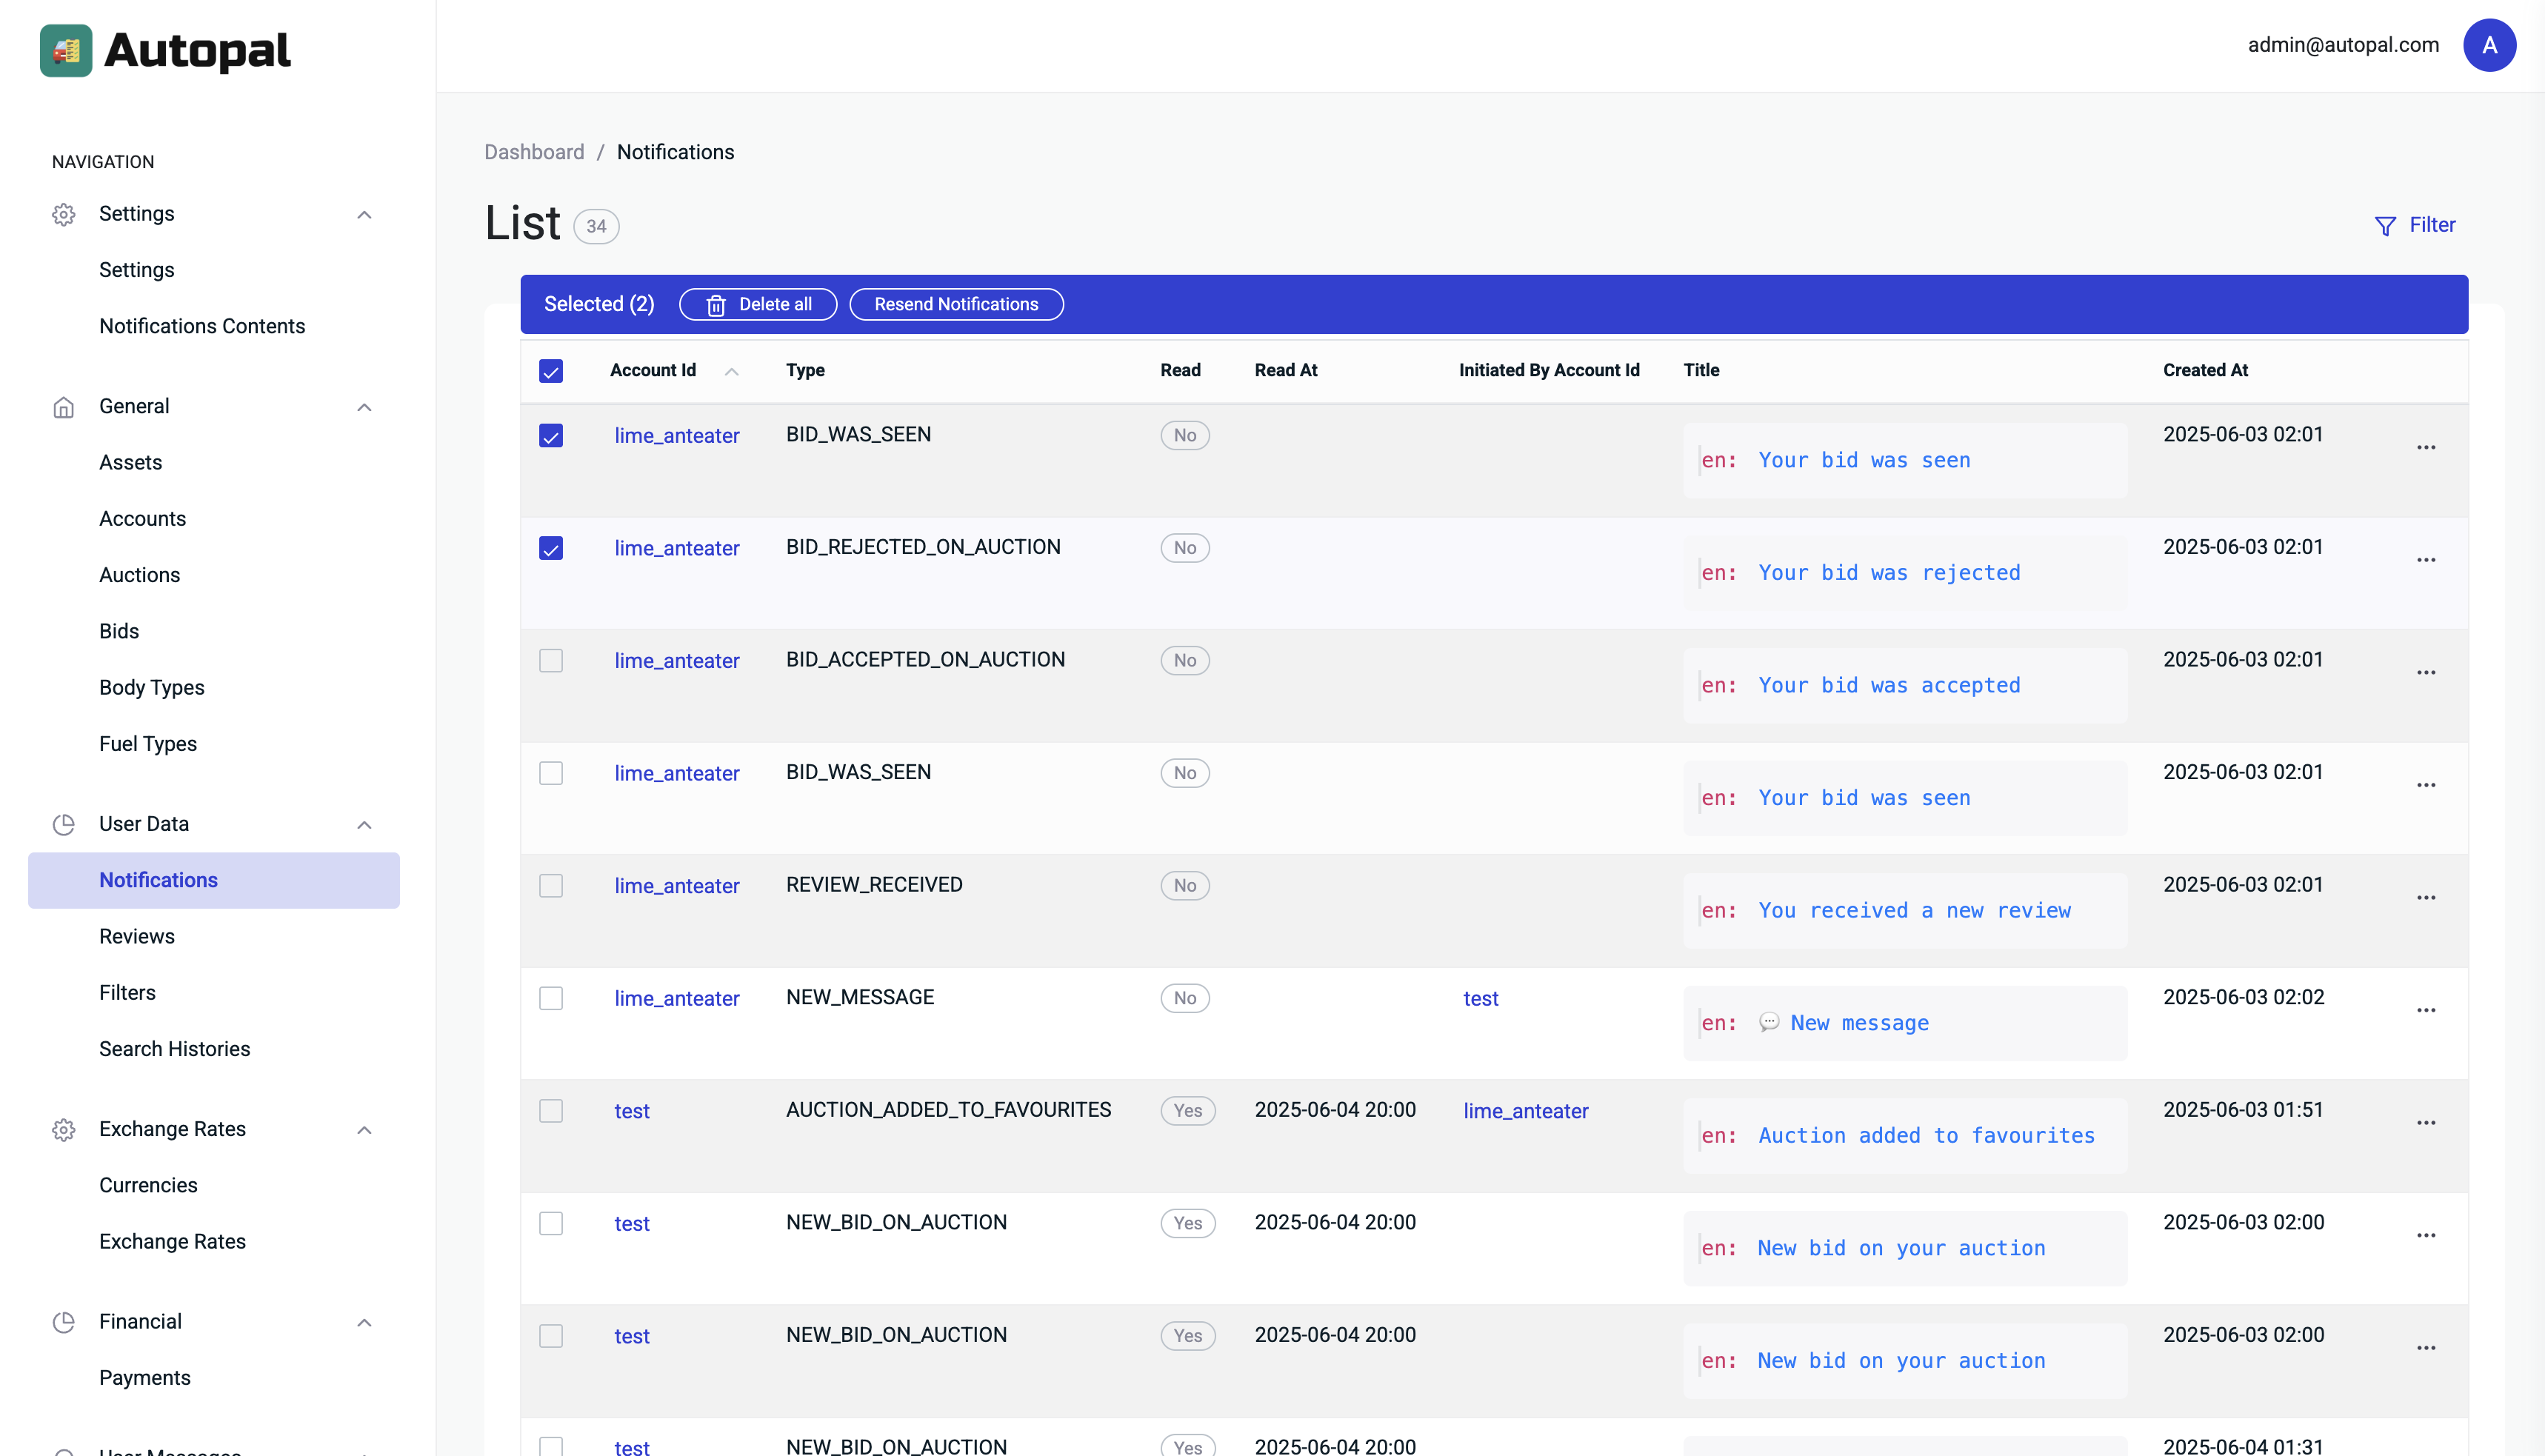
Task: Open row actions for NEW_MESSAGE notification
Action: pos(2426,1011)
